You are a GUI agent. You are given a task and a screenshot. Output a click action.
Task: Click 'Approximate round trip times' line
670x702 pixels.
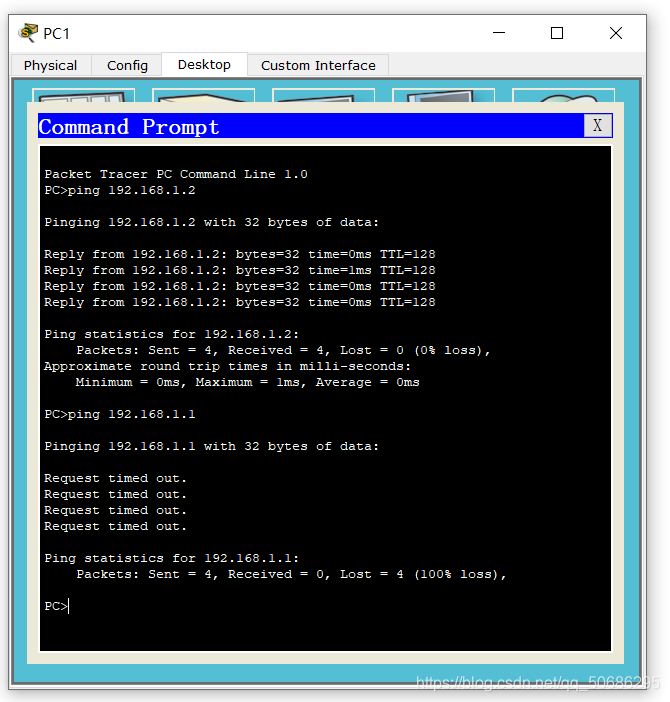click(227, 366)
